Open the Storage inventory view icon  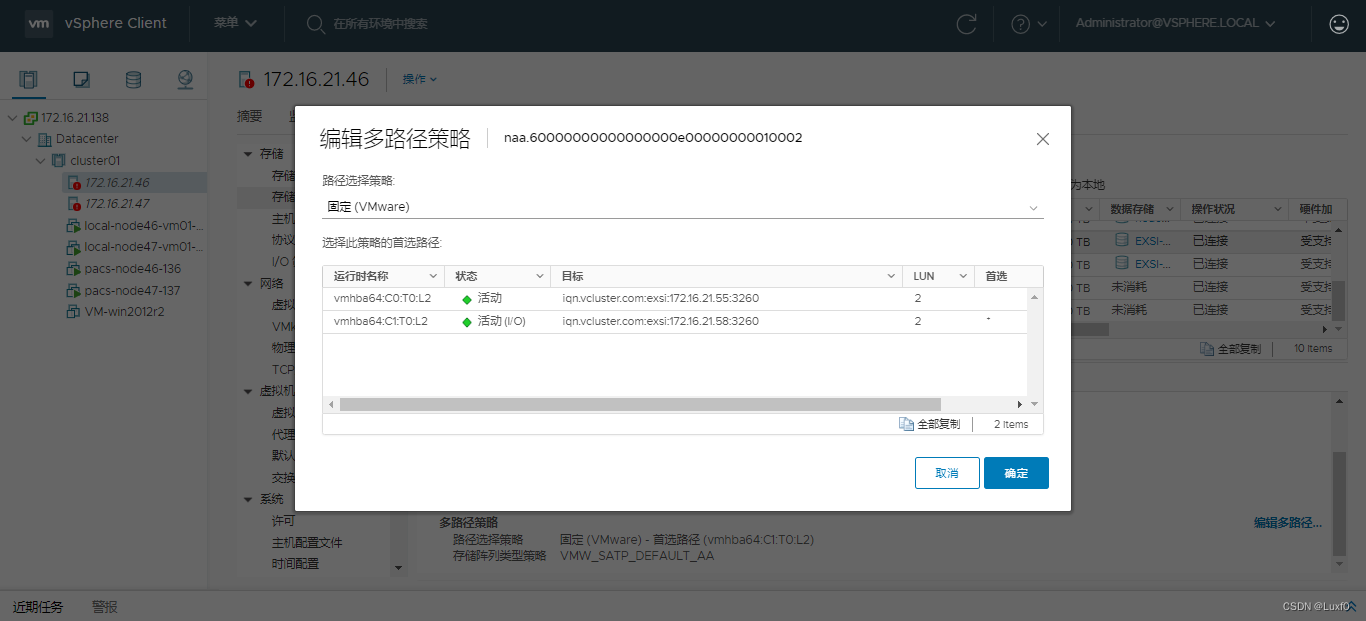tap(133, 80)
